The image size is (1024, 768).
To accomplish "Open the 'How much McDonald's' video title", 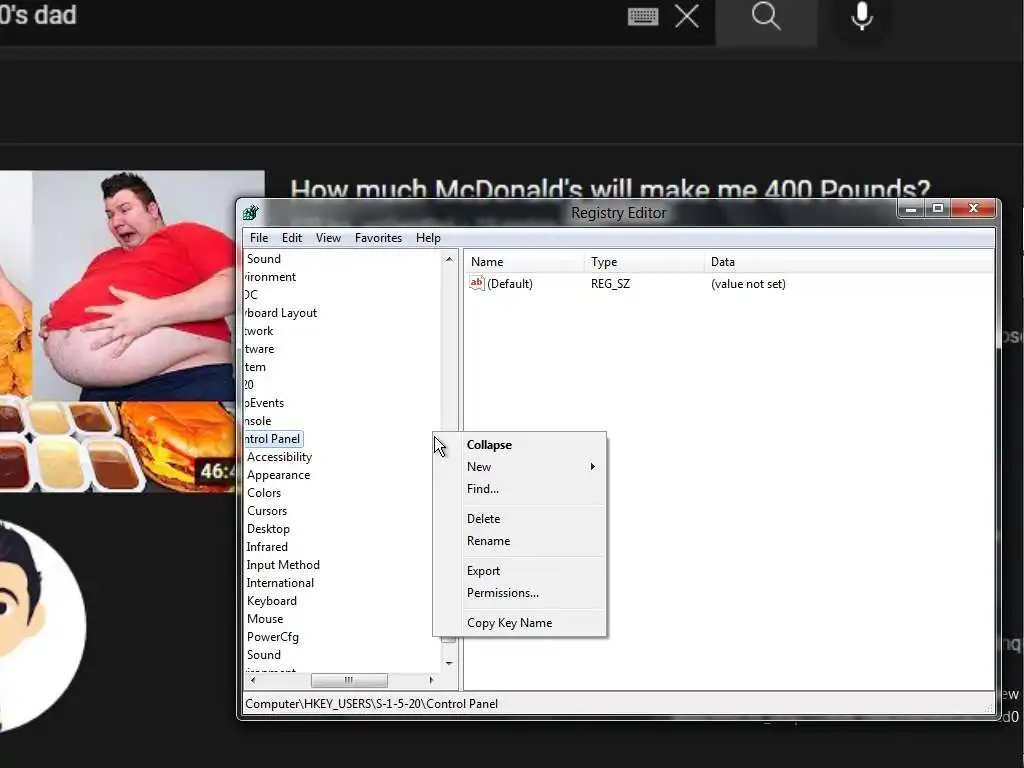I will click(x=610, y=188).
